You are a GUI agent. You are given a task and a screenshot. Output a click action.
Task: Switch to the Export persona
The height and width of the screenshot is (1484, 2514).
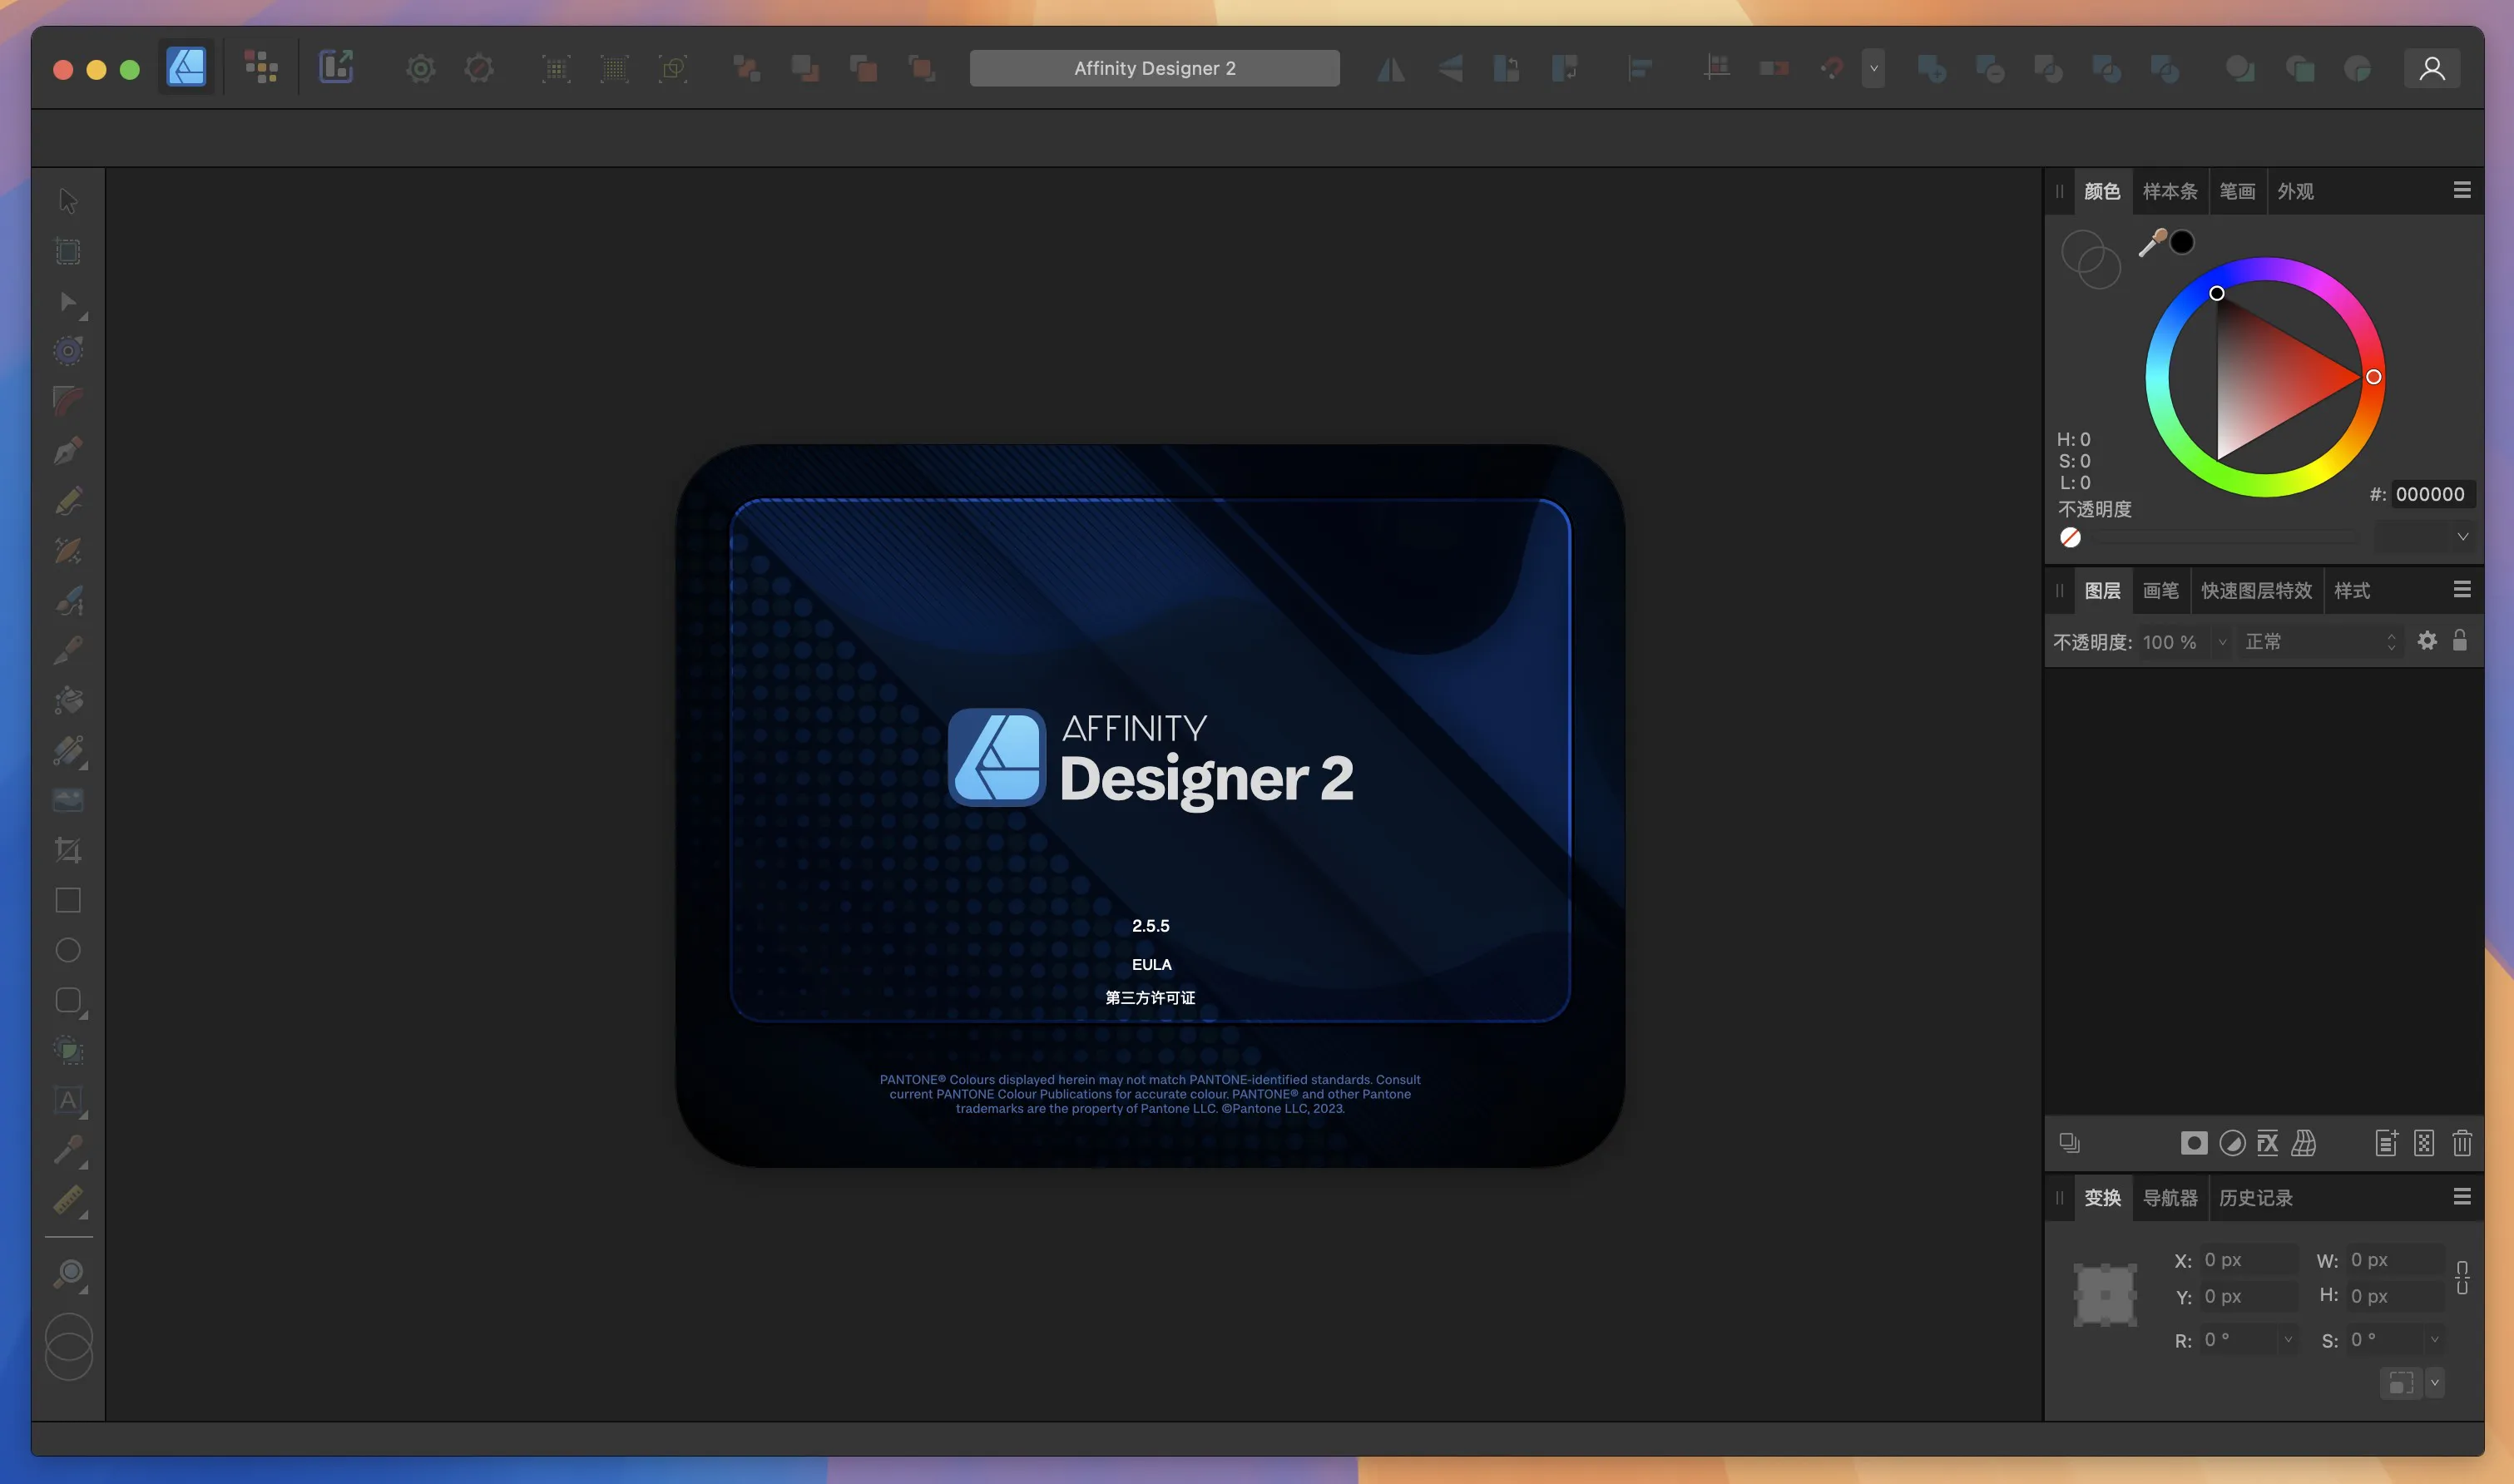pos(336,68)
